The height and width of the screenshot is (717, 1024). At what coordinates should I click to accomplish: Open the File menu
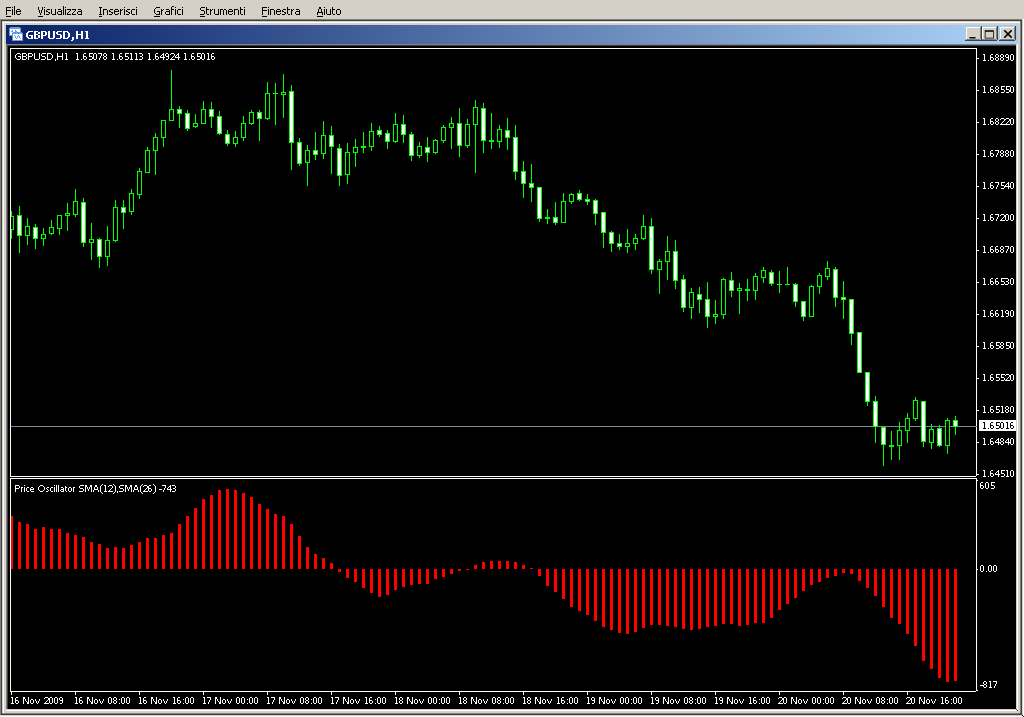(13, 11)
